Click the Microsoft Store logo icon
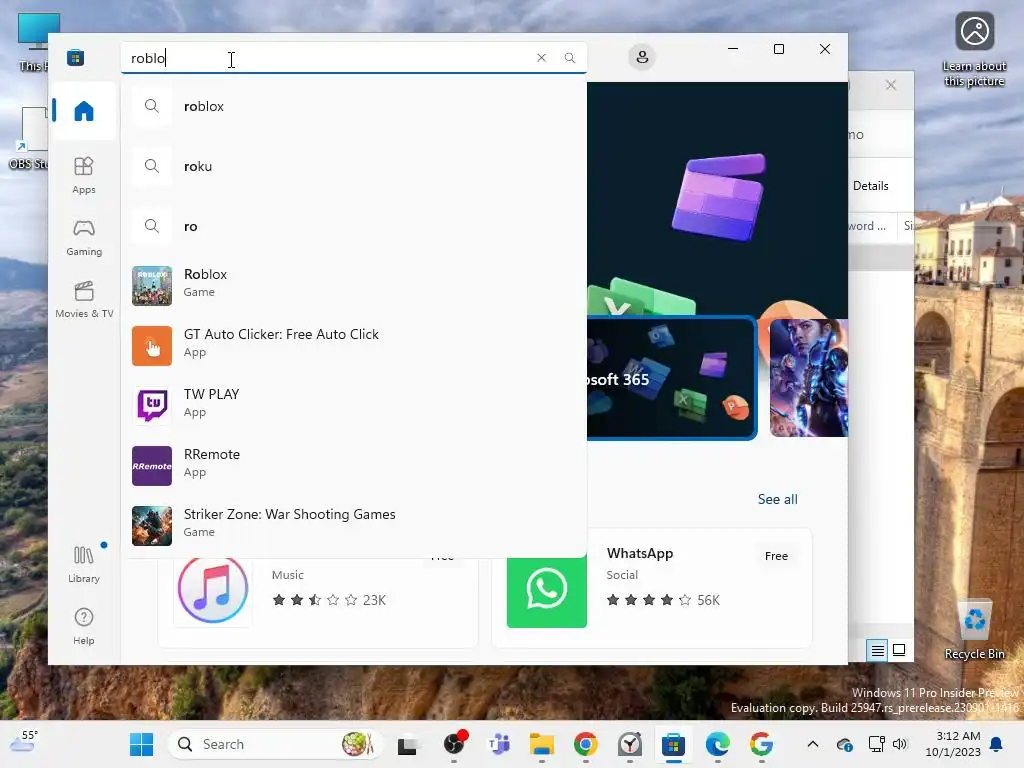Image resolution: width=1024 pixels, height=768 pixels. click(75, 57)
